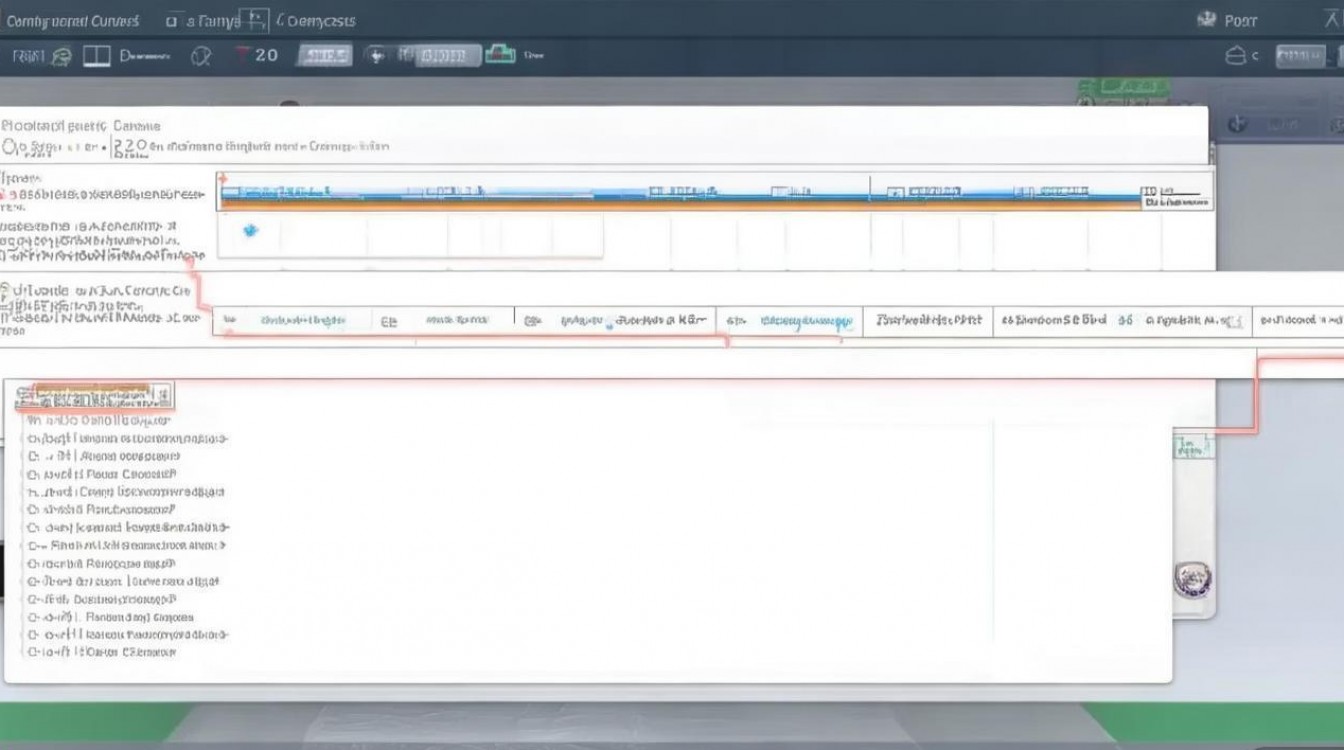Click the round purple badge icon at right
Viewport: 1344px width, 750px height.
click(1191, 579)
